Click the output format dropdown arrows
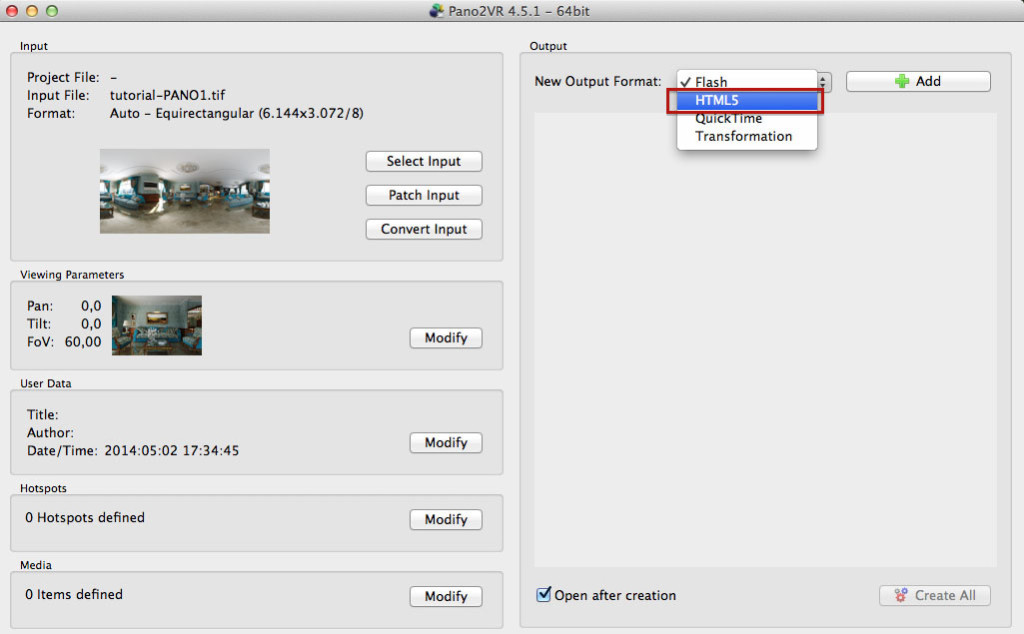The width and height of the screenshot is (1024, 634). click(824, 82)
